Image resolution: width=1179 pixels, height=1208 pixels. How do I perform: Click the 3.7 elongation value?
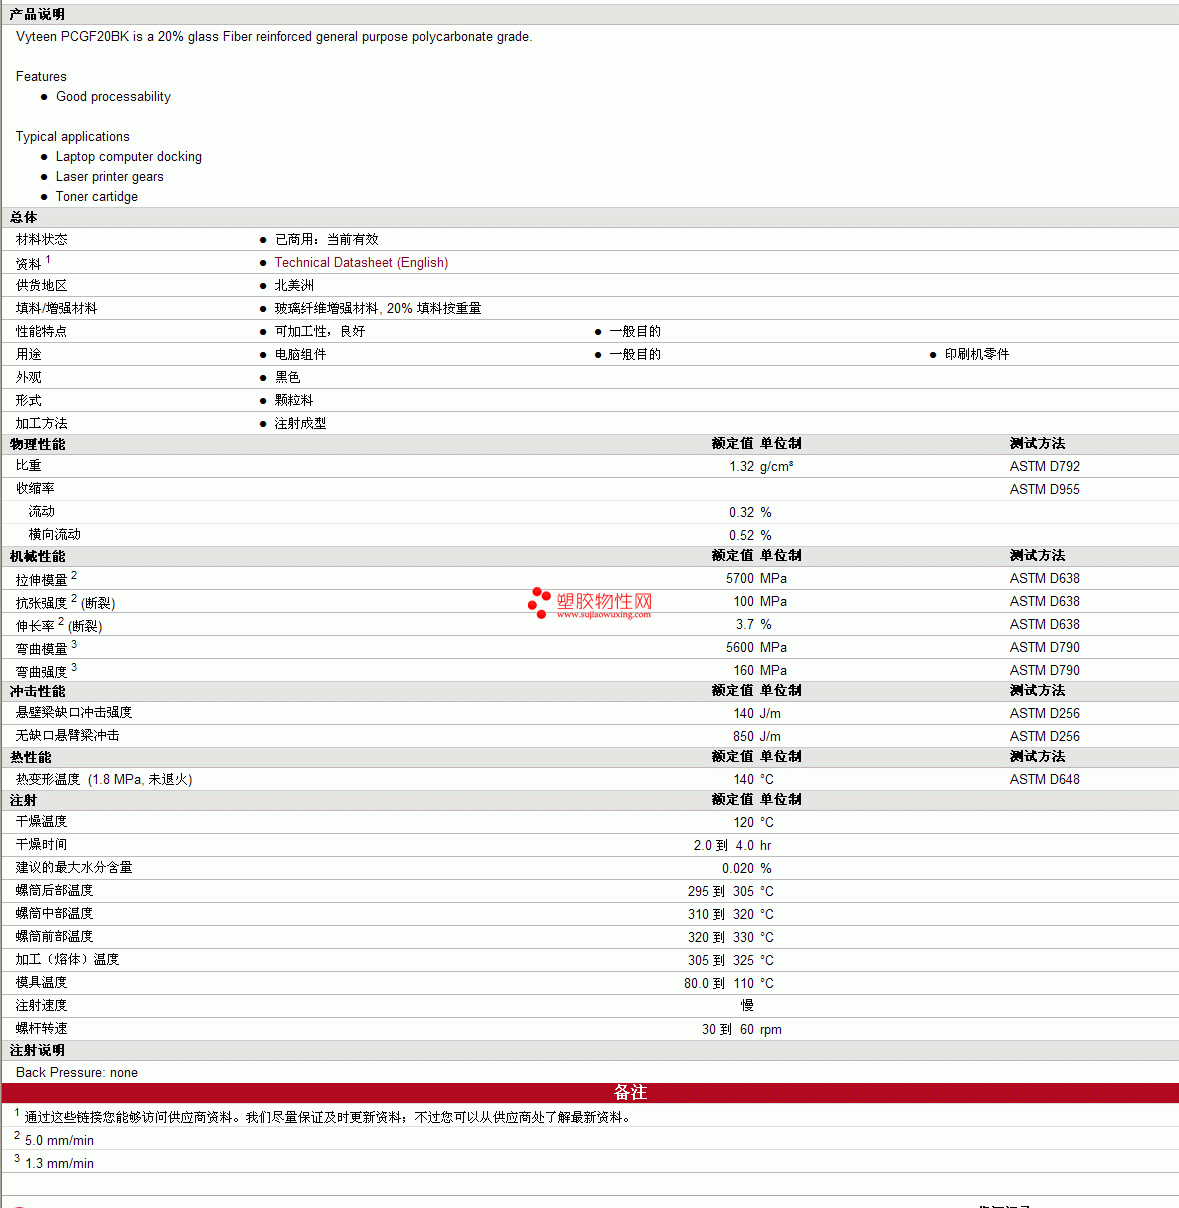pos(745,624)
